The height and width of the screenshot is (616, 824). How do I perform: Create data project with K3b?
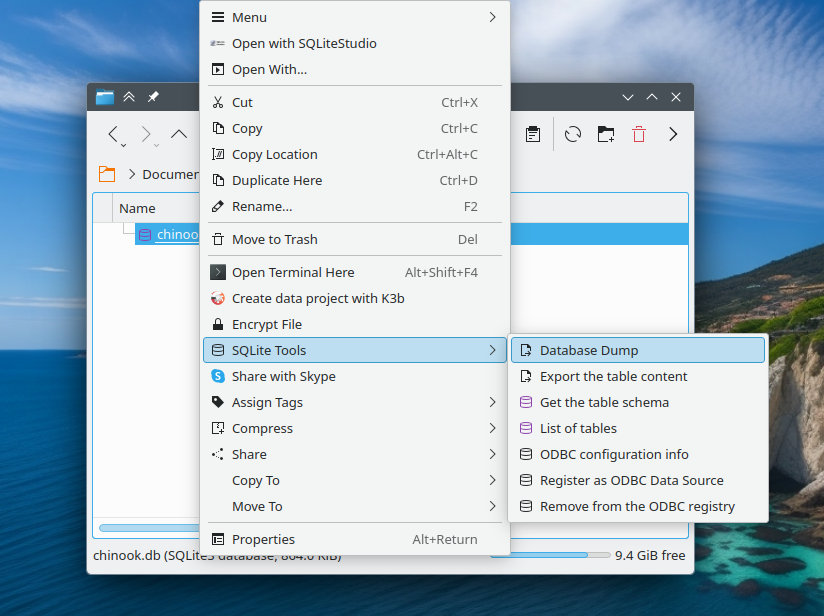point(355,299)
